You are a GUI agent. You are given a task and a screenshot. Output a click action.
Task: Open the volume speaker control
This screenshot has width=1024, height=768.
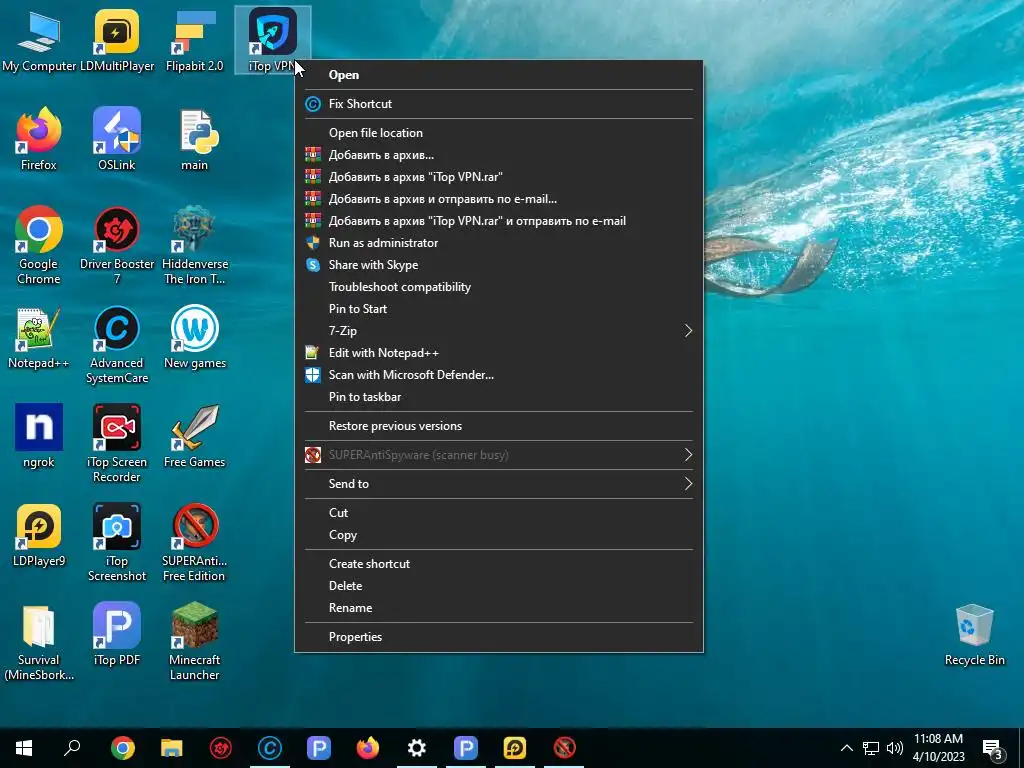pos(895,748)
